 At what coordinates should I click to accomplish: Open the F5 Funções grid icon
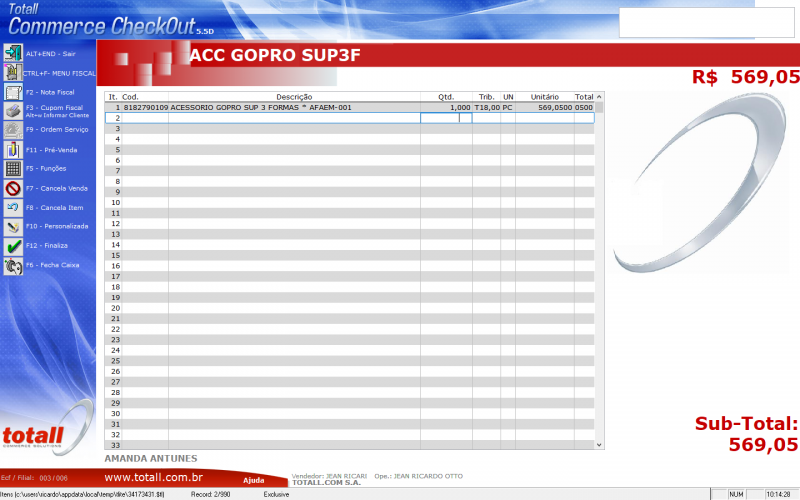coord(13,169)
